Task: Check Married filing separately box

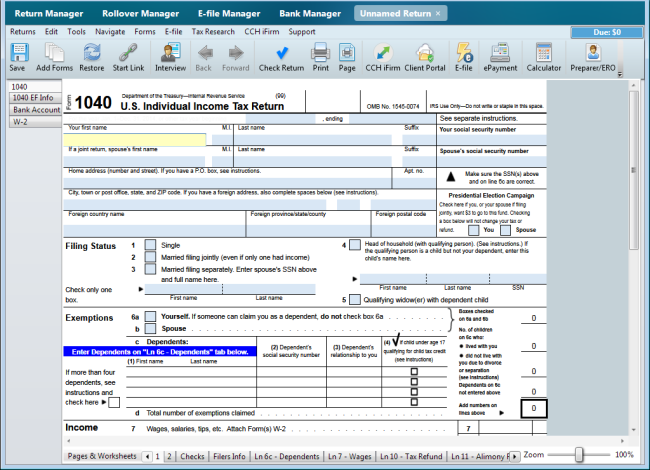Action: coord(150,269)
